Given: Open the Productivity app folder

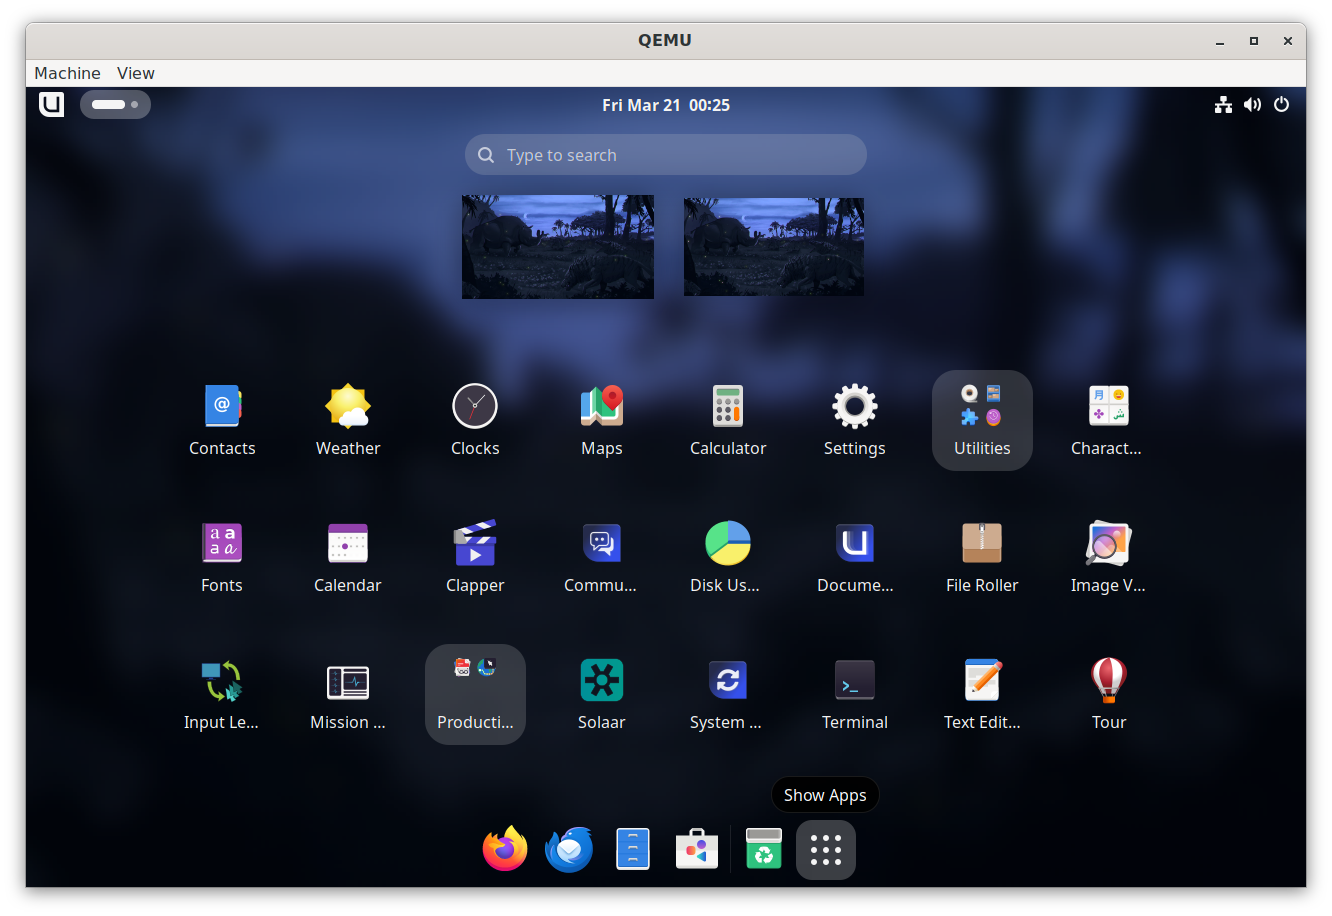Looking at the screenshot, I should 475,694.
